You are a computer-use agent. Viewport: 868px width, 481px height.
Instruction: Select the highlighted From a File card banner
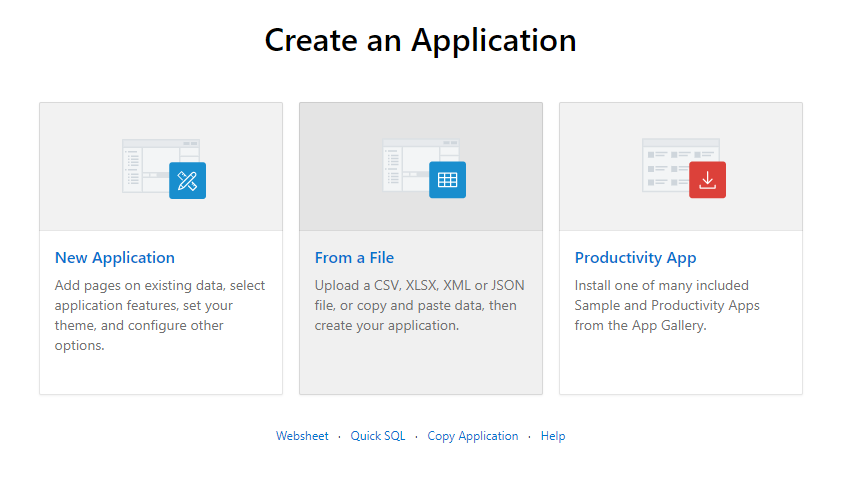(421, 167)
